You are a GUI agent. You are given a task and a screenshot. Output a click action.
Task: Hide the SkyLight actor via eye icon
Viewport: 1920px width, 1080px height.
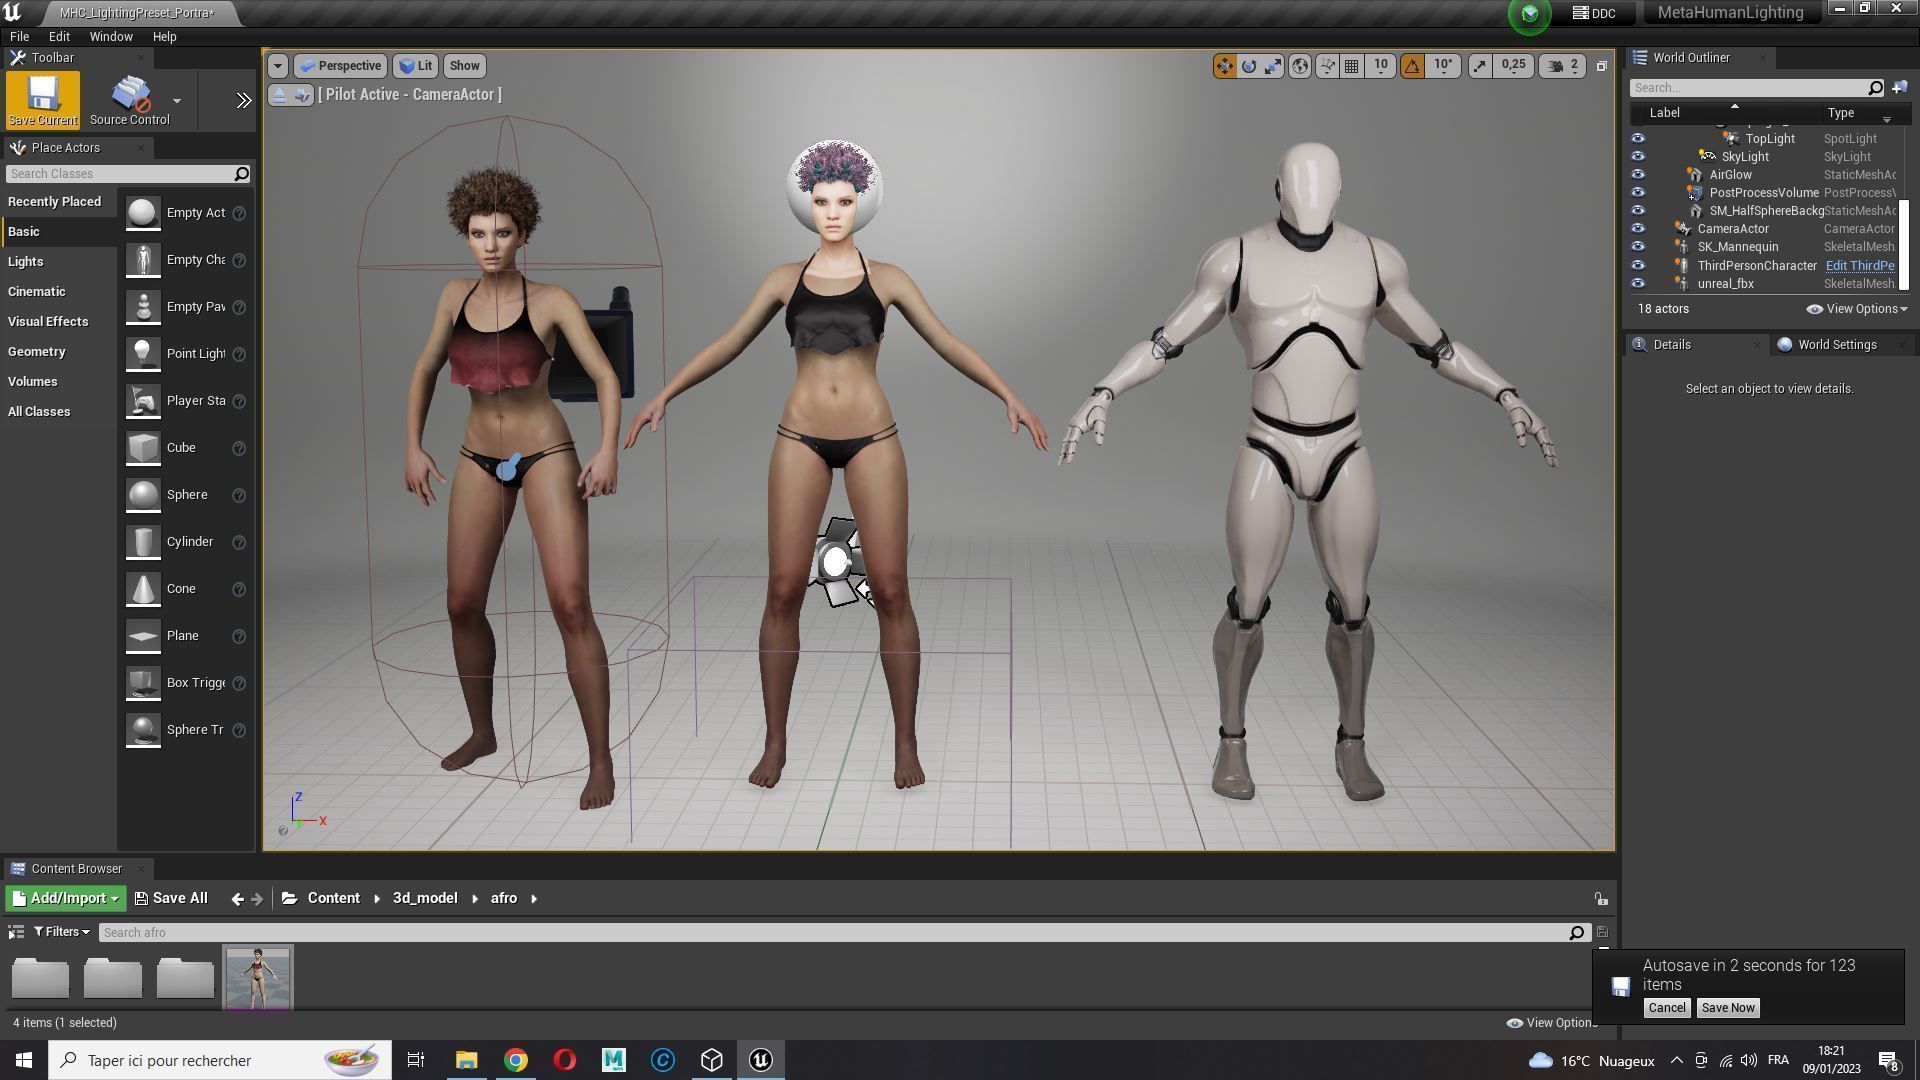(1637, 157)
